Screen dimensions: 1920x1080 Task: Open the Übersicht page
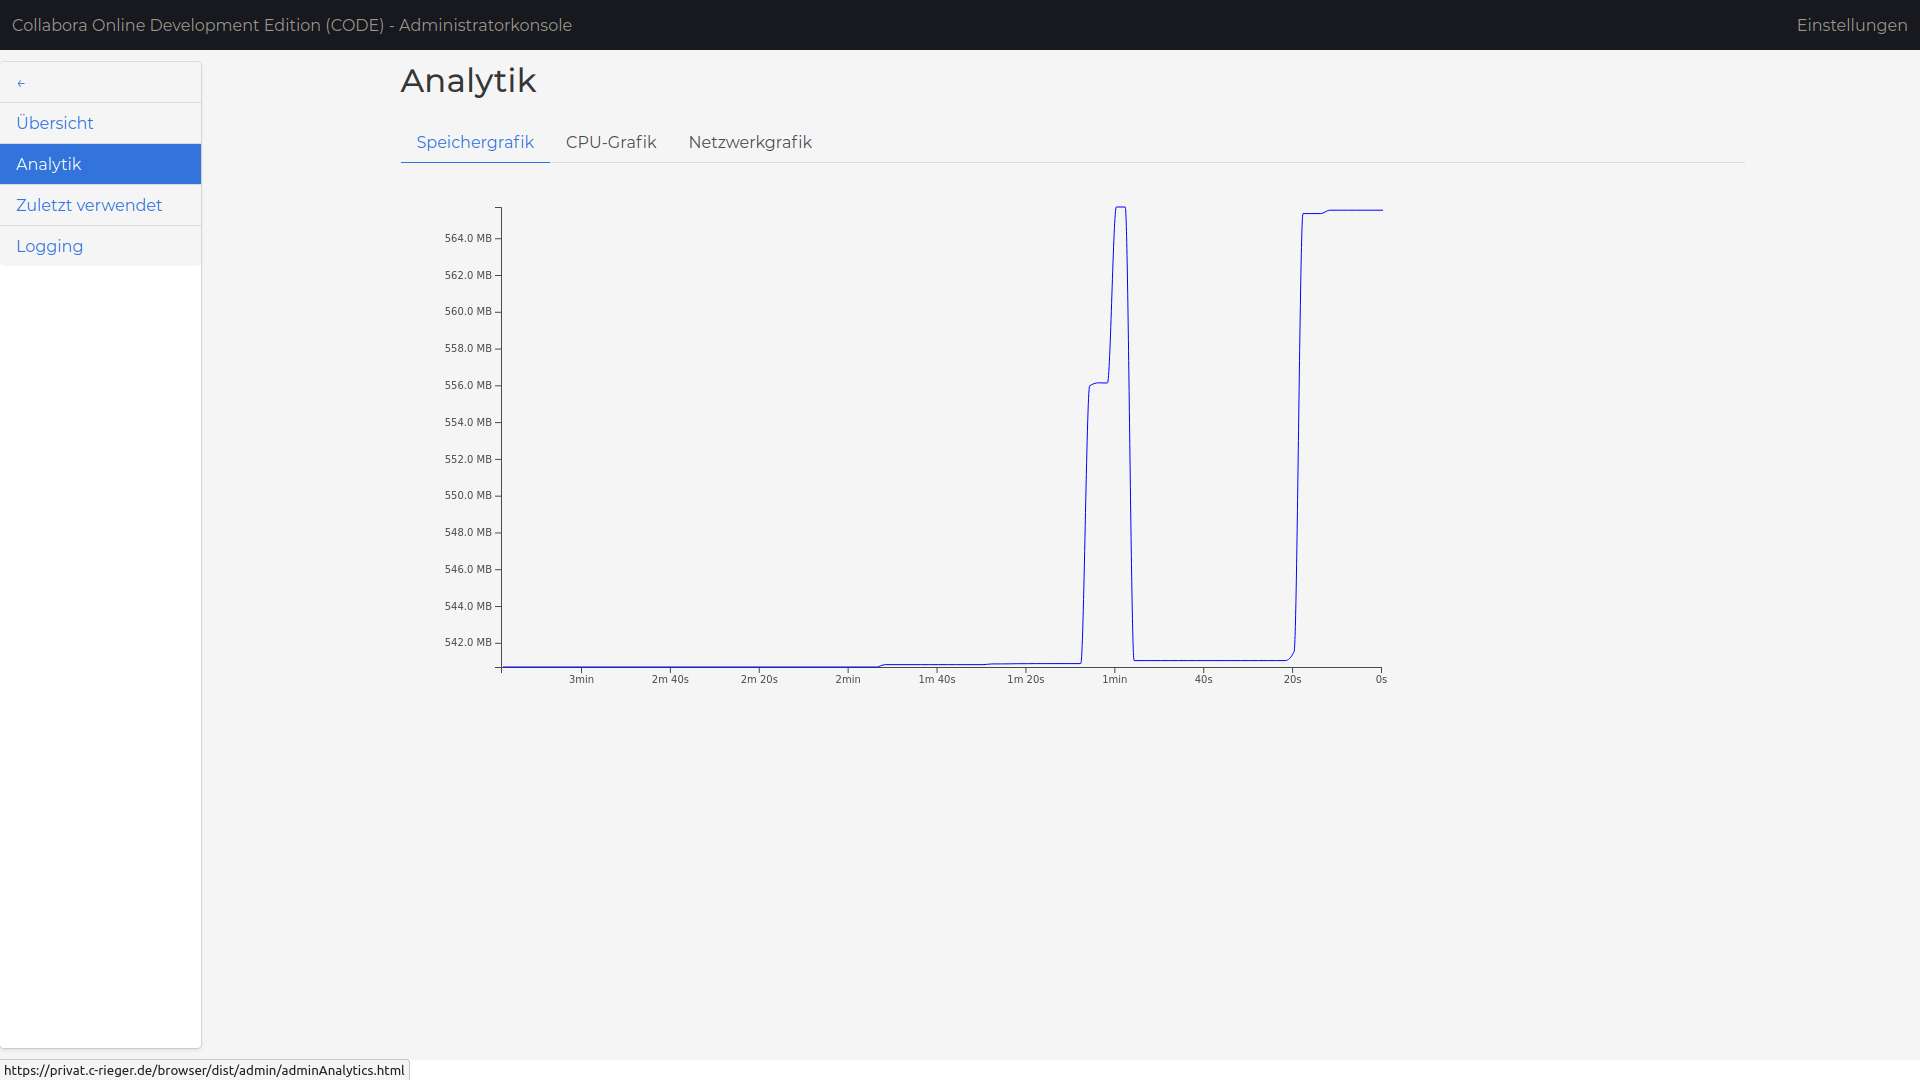coord(100,123)
